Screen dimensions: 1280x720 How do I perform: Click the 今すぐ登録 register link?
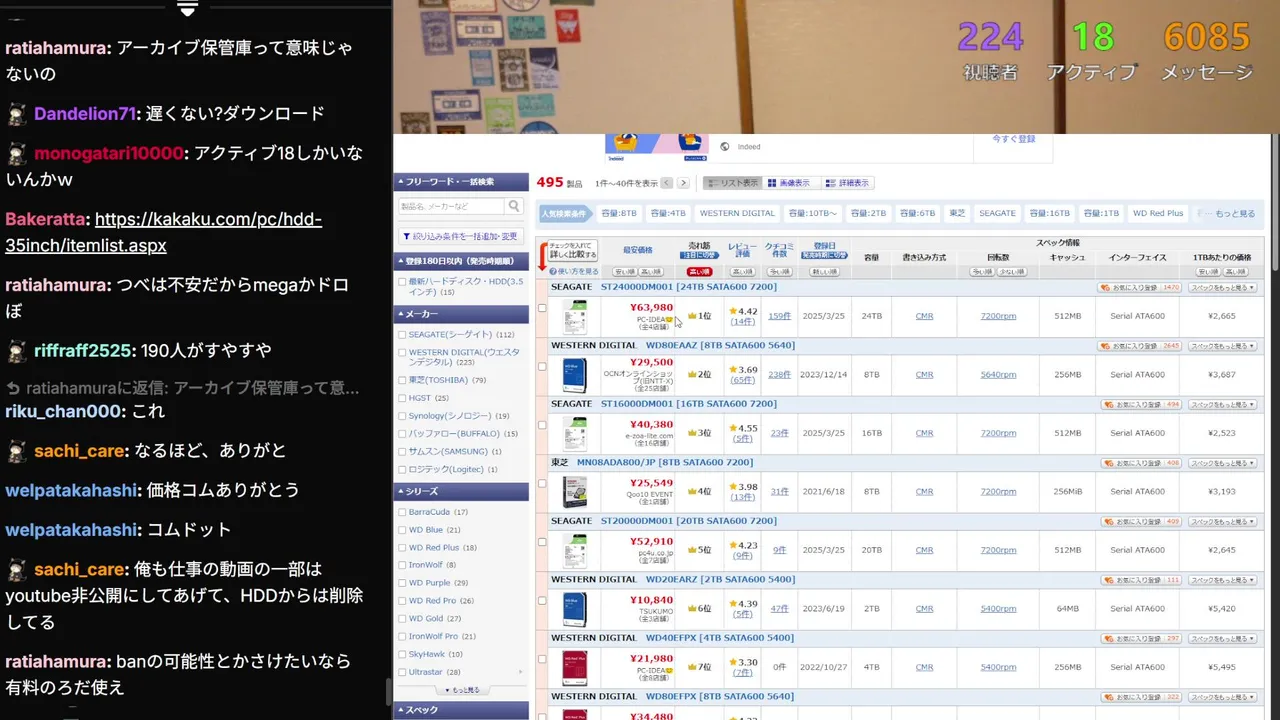tap(1013, 139)
